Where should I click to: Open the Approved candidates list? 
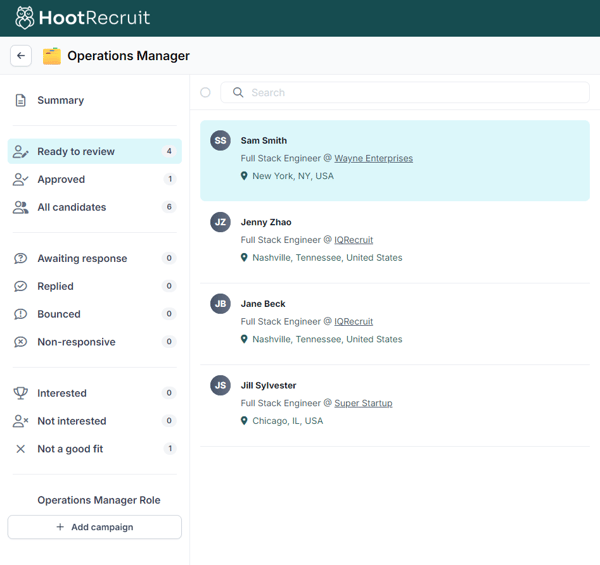click(x=61, y=180)
